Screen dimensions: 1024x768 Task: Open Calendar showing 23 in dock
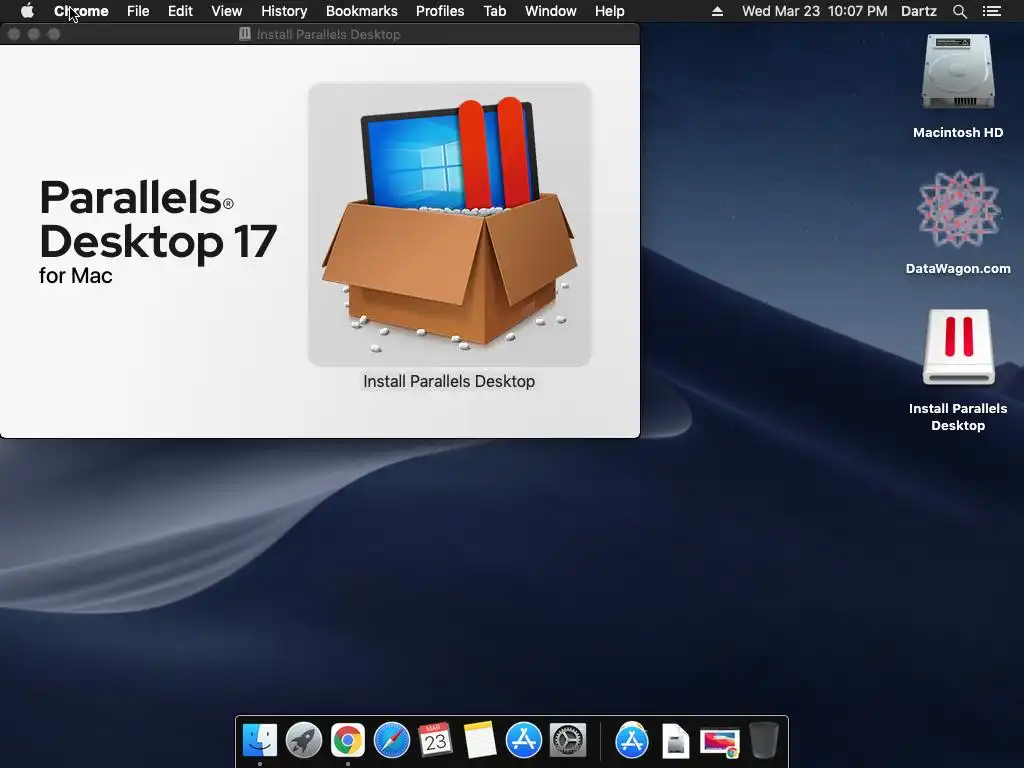pos(435,741)
